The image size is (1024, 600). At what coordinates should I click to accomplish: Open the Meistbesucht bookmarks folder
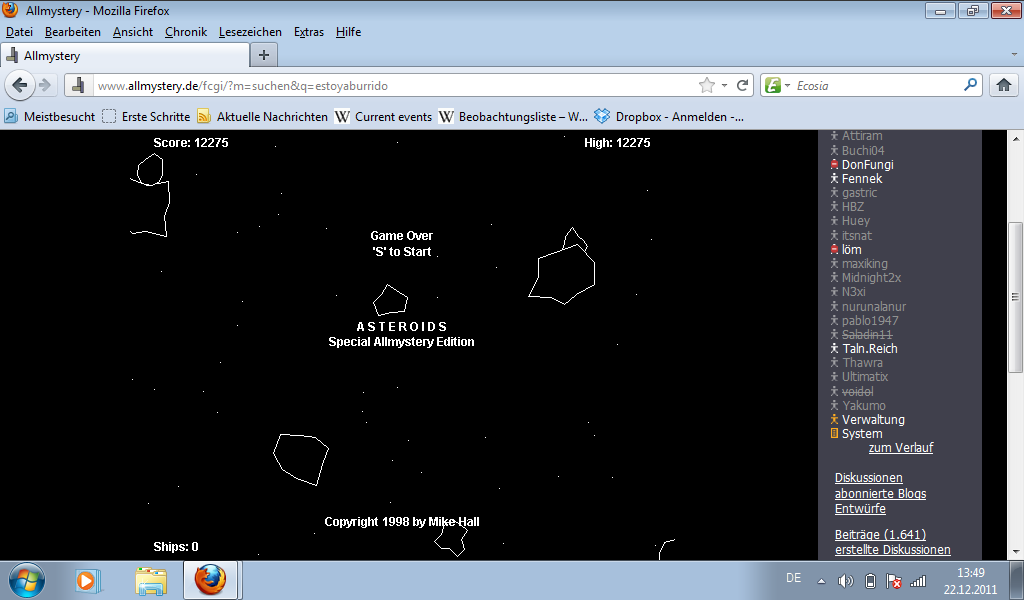point(50,117)
